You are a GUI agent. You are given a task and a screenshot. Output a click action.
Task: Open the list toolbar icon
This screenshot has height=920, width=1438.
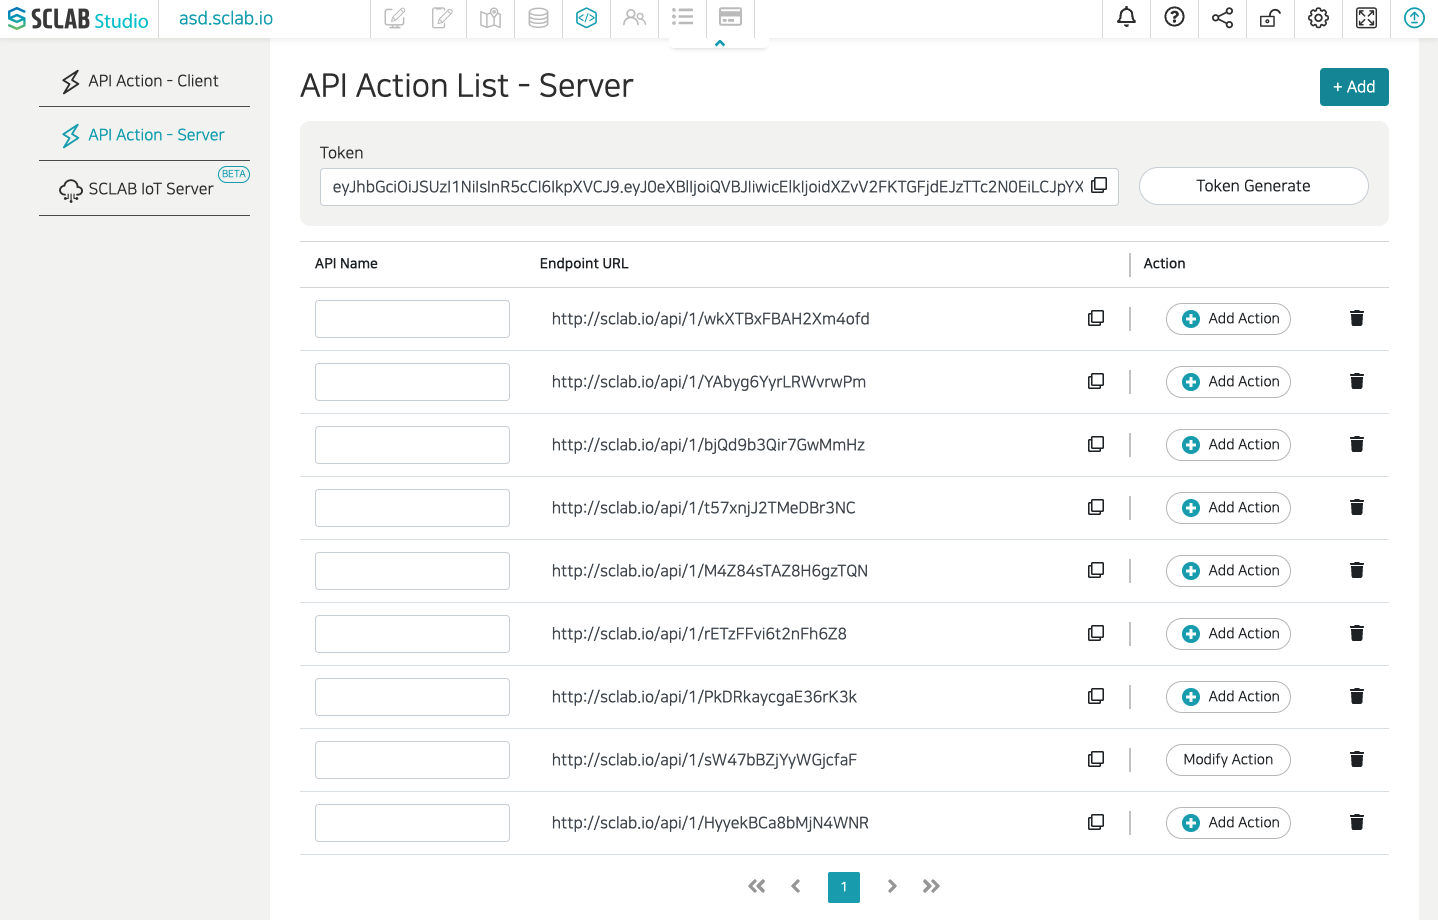(x=682, y=17)
